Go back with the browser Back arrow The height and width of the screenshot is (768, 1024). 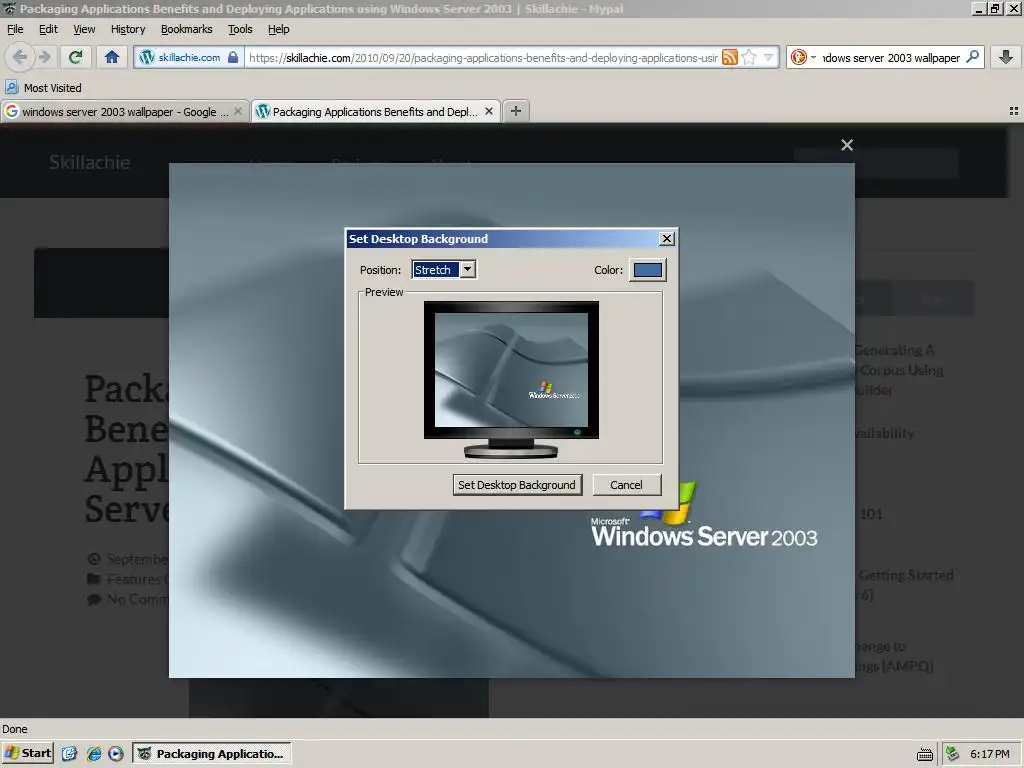point(20,57)
